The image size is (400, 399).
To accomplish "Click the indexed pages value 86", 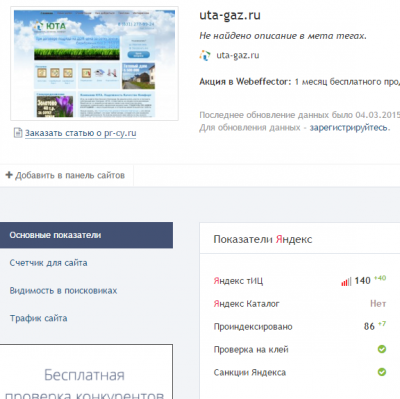I will coord(369,326).
